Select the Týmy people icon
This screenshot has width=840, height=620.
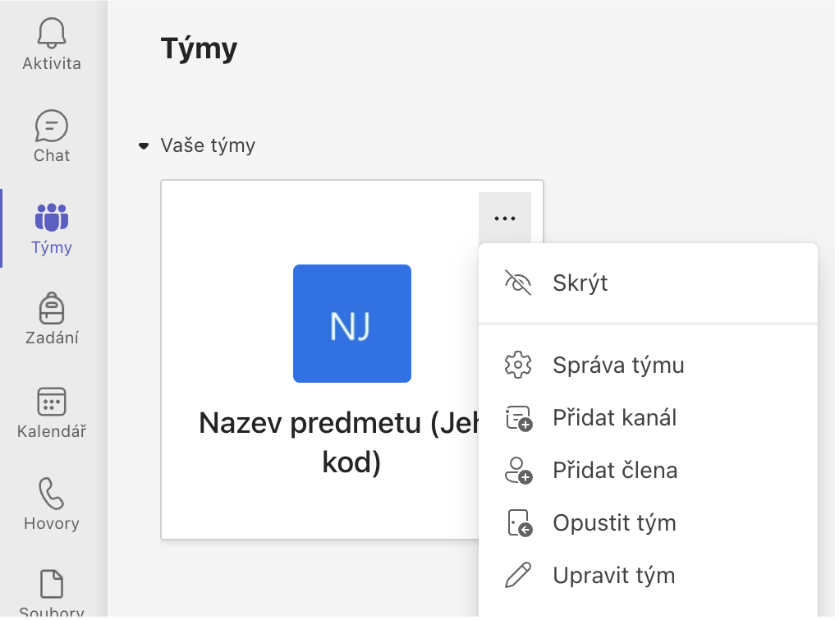point(51,217)
